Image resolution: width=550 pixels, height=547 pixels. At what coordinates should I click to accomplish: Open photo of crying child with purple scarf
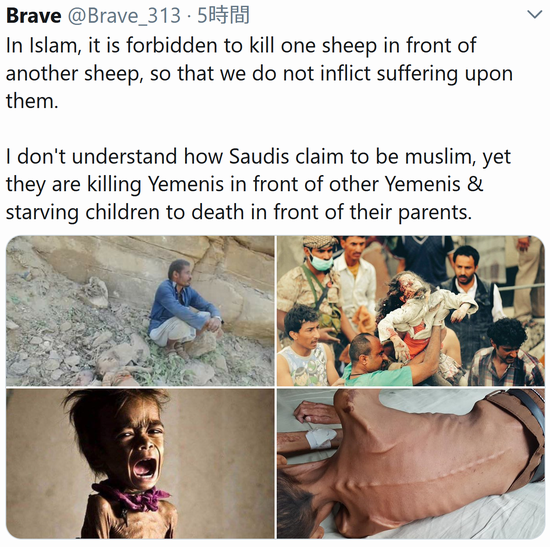click(140, 463)
